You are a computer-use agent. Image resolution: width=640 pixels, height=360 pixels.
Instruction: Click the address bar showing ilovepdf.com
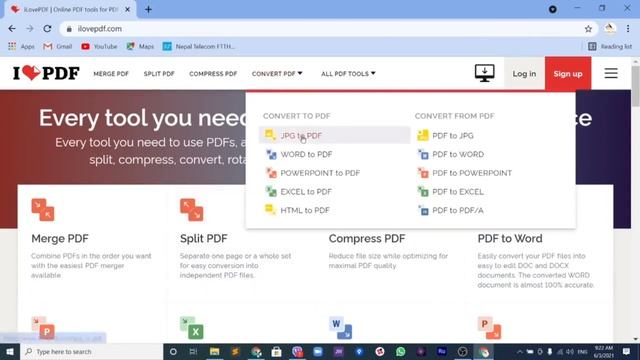click(x=329, y=29)
